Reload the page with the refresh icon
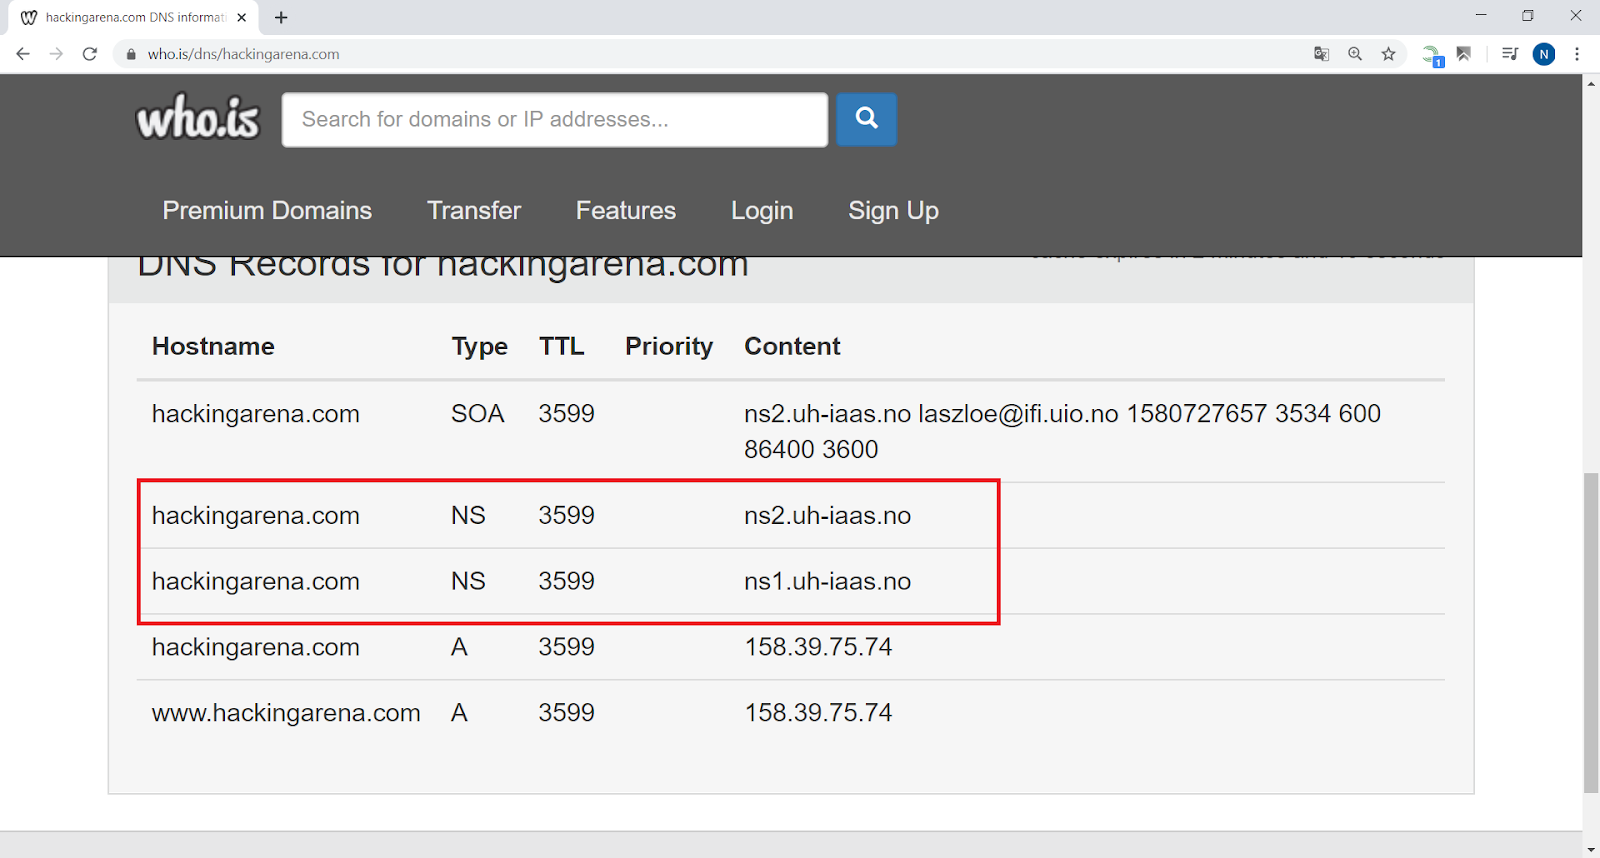Image resolution: width=1600 pixels, height=858 pixels. coord(90,54)
